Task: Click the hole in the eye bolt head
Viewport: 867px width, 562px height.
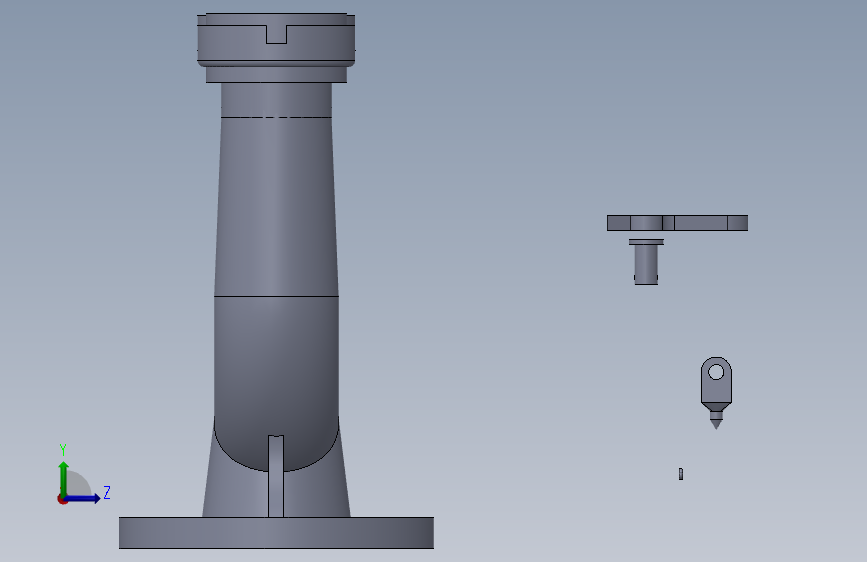Action: point(716,372)
